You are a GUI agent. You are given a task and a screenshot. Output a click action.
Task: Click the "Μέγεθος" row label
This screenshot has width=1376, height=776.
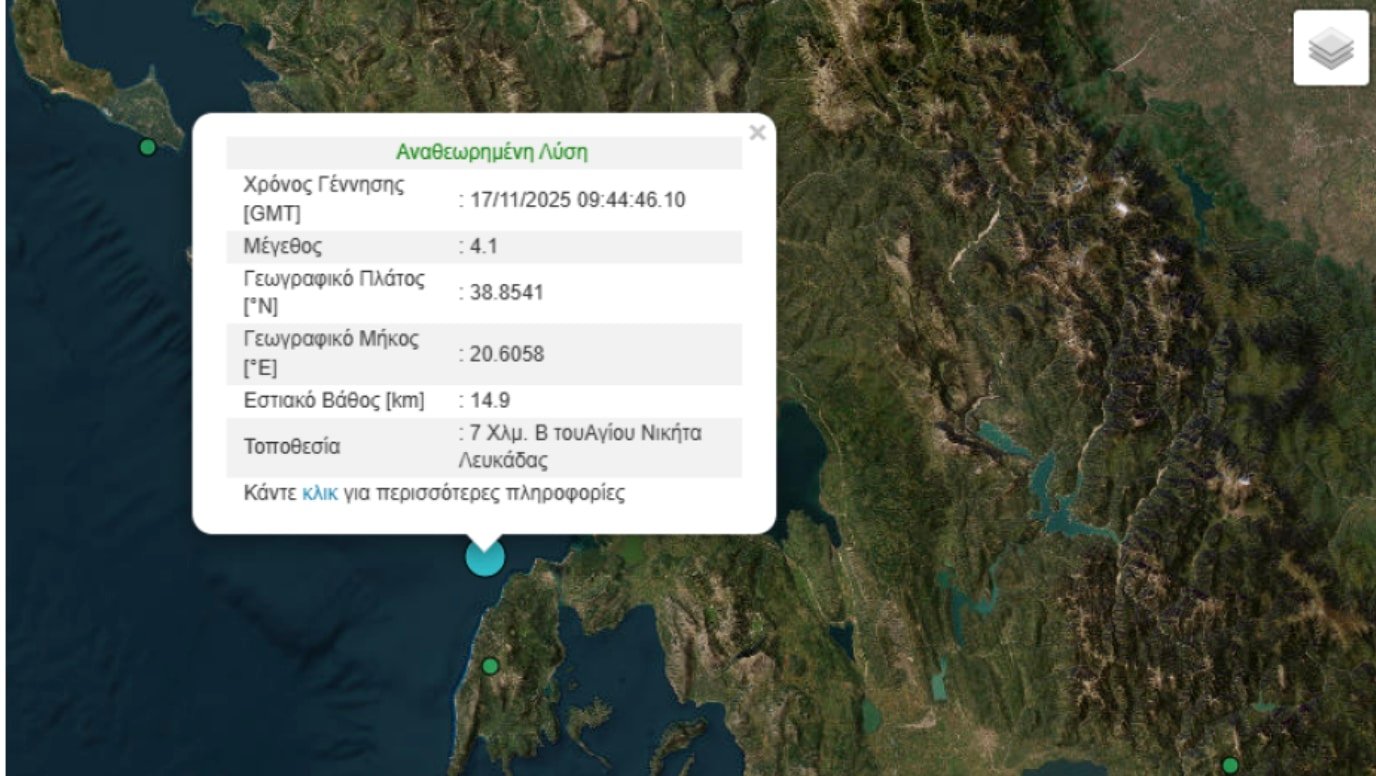[283, 246]
